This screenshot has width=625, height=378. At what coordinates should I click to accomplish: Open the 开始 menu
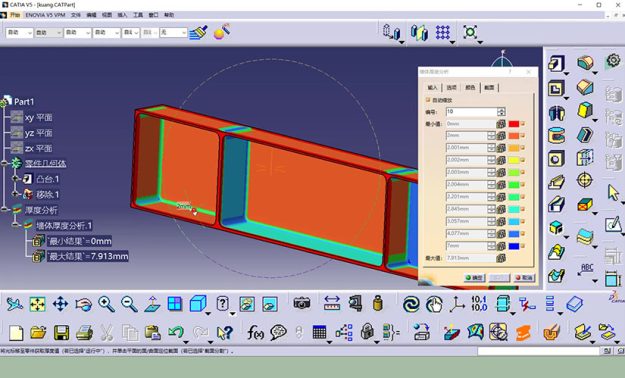[15, 15]
